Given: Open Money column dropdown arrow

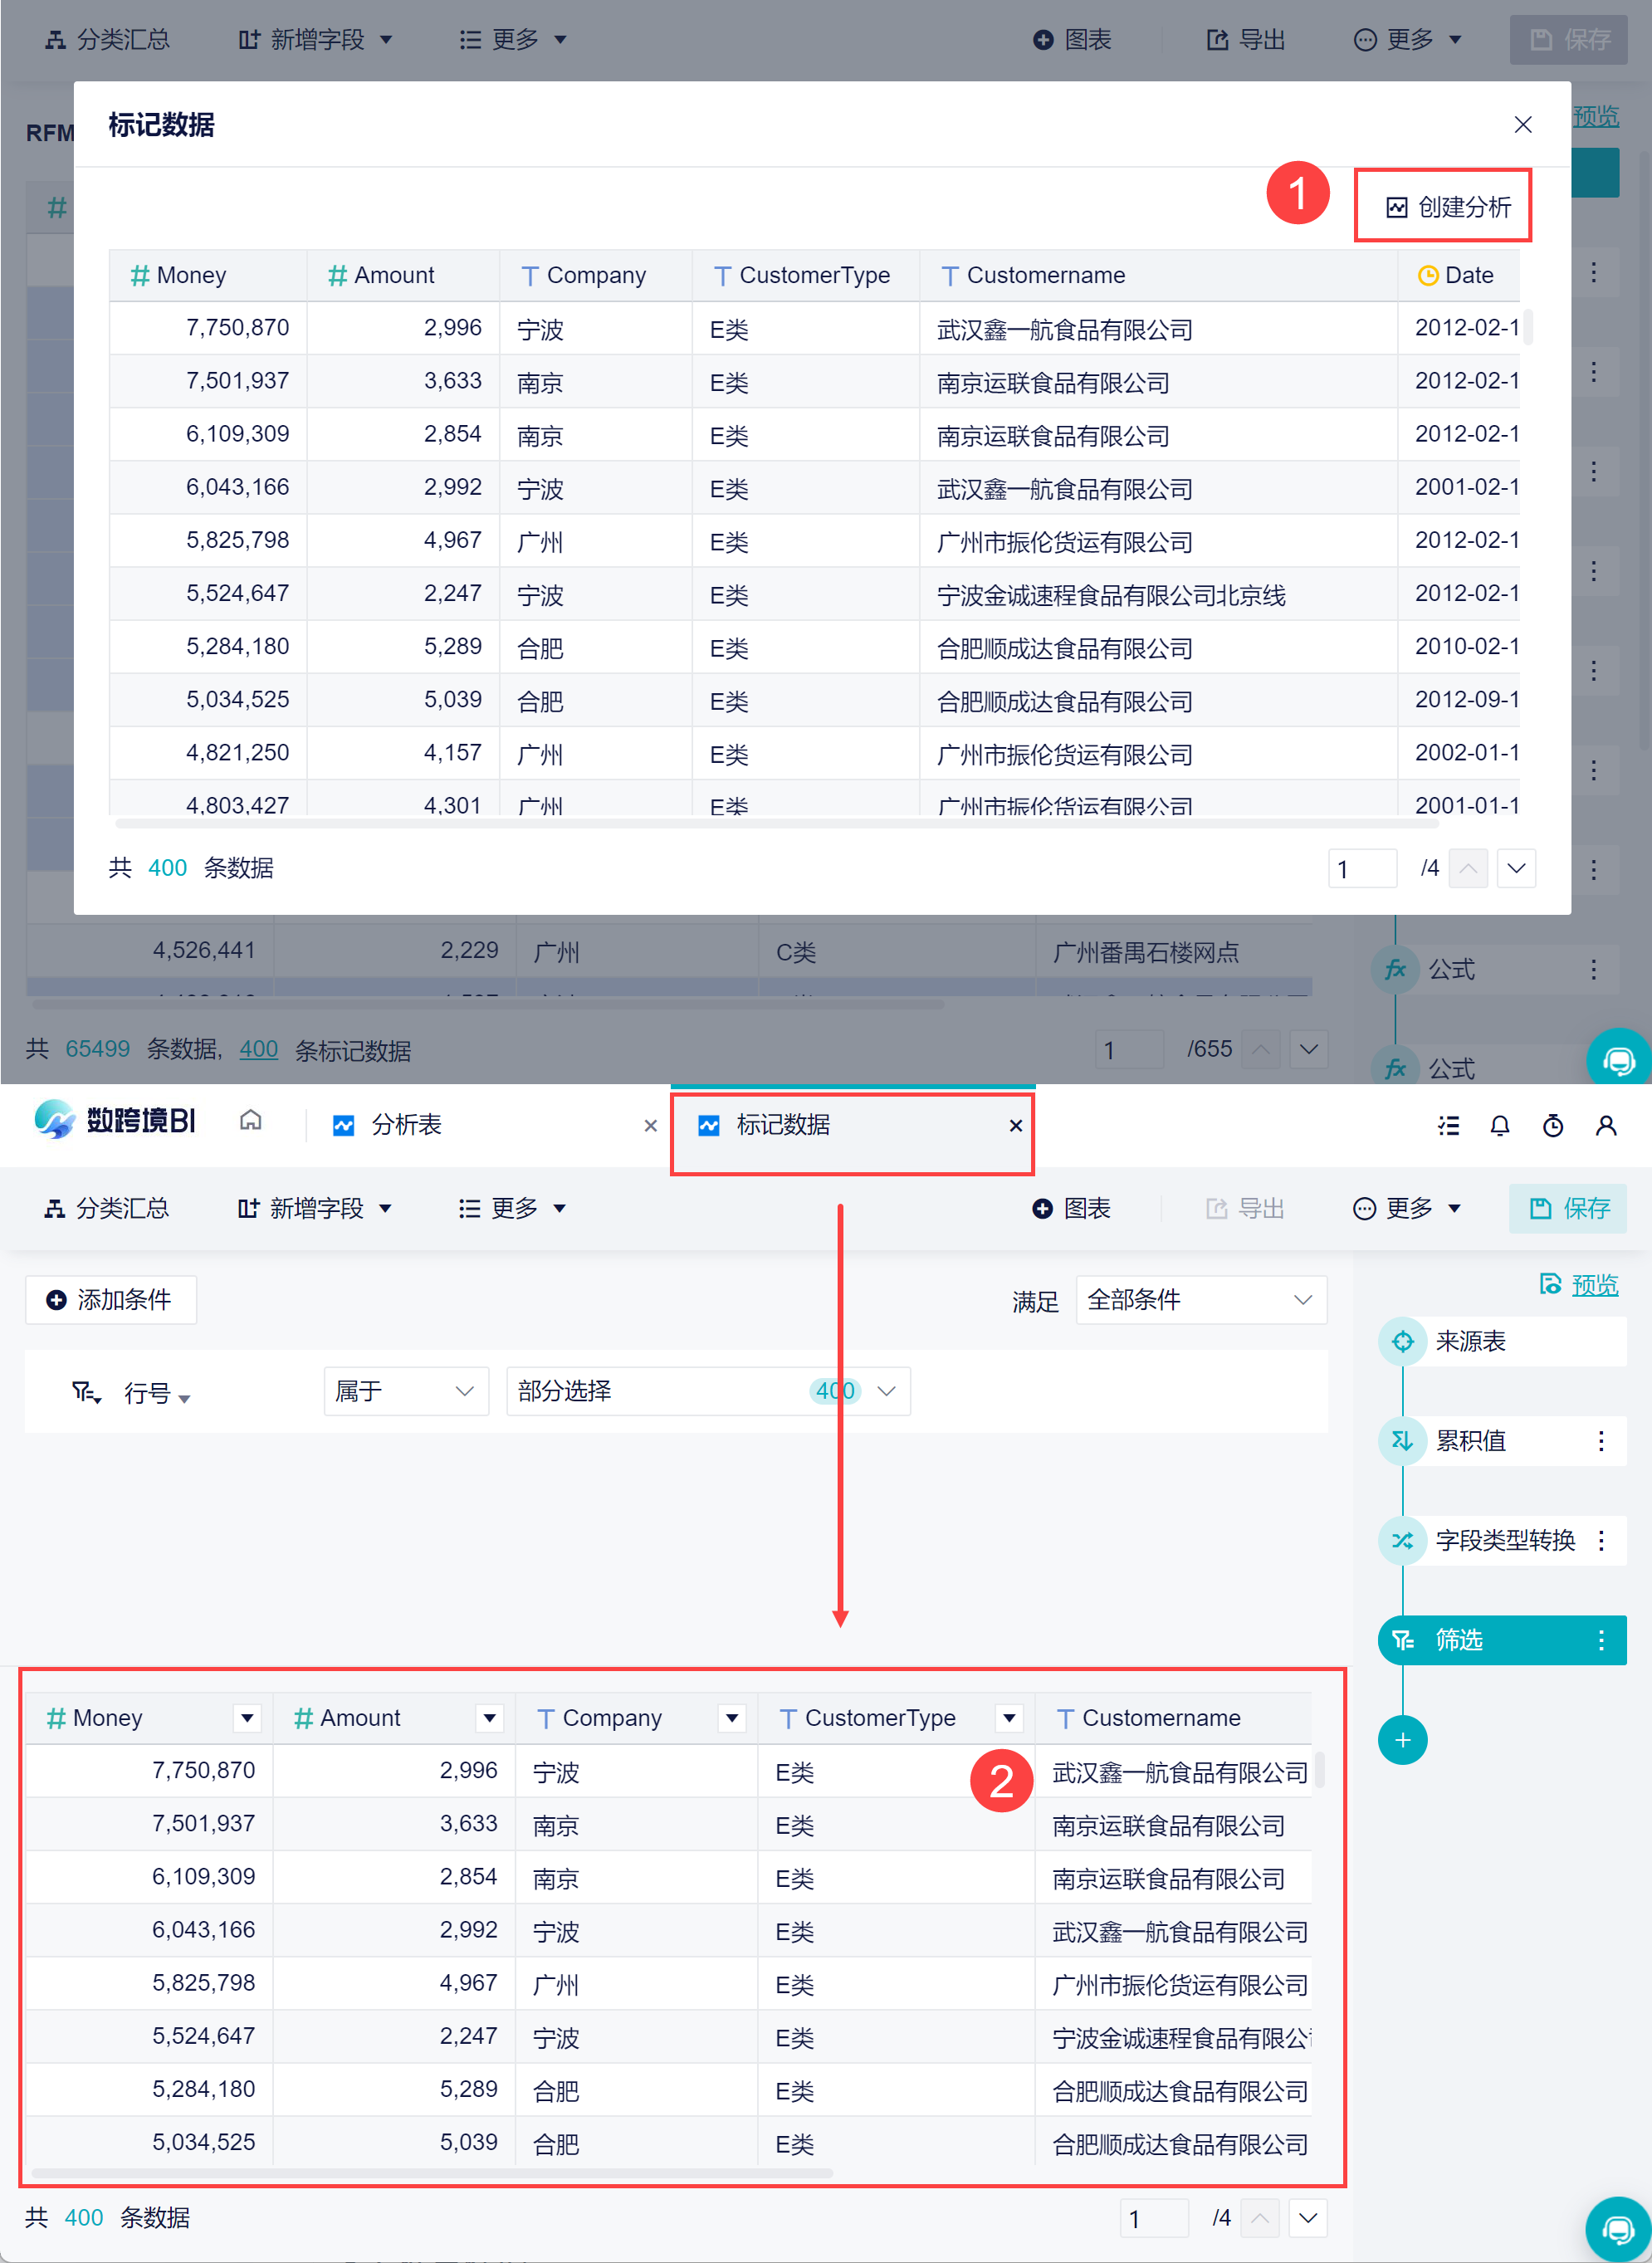Looking at the screenshot, I should [247, 1718].
